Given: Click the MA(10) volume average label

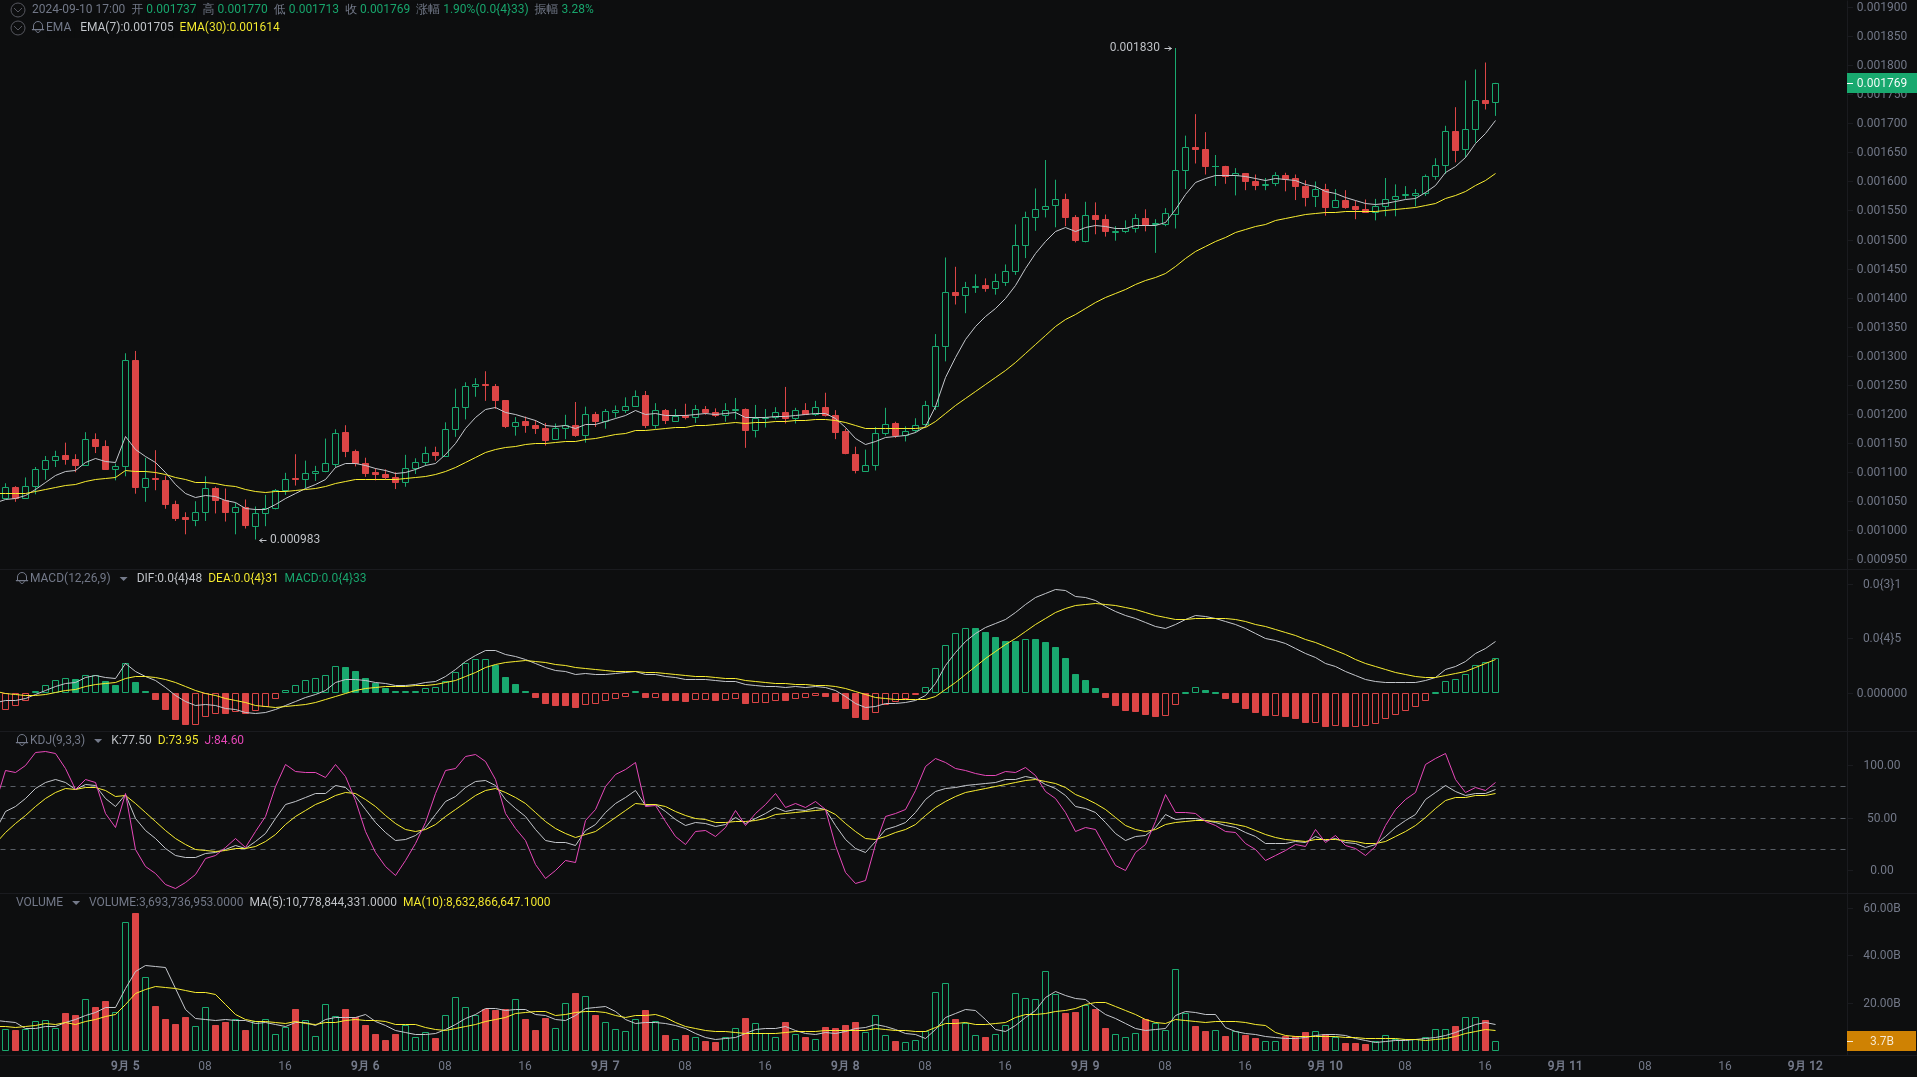Looking at the screenshot, I should tap(476, 902).
